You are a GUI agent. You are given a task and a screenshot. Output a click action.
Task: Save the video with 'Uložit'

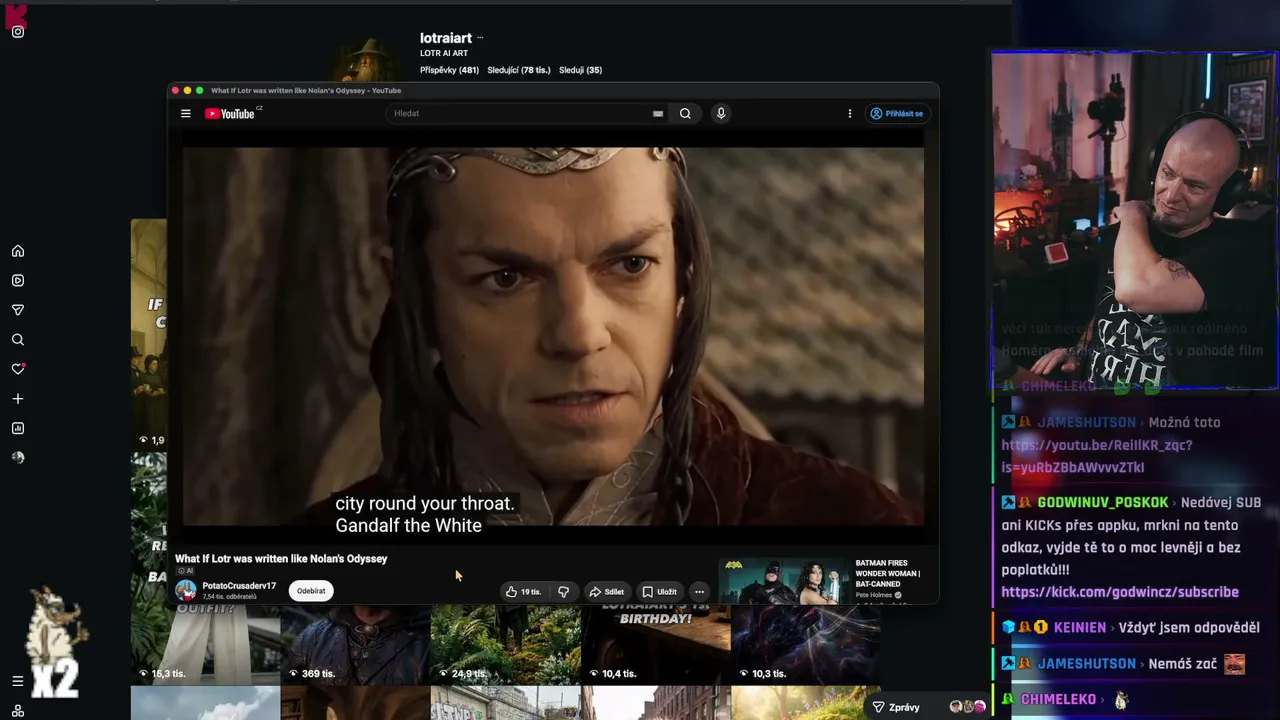coord(659,592)
